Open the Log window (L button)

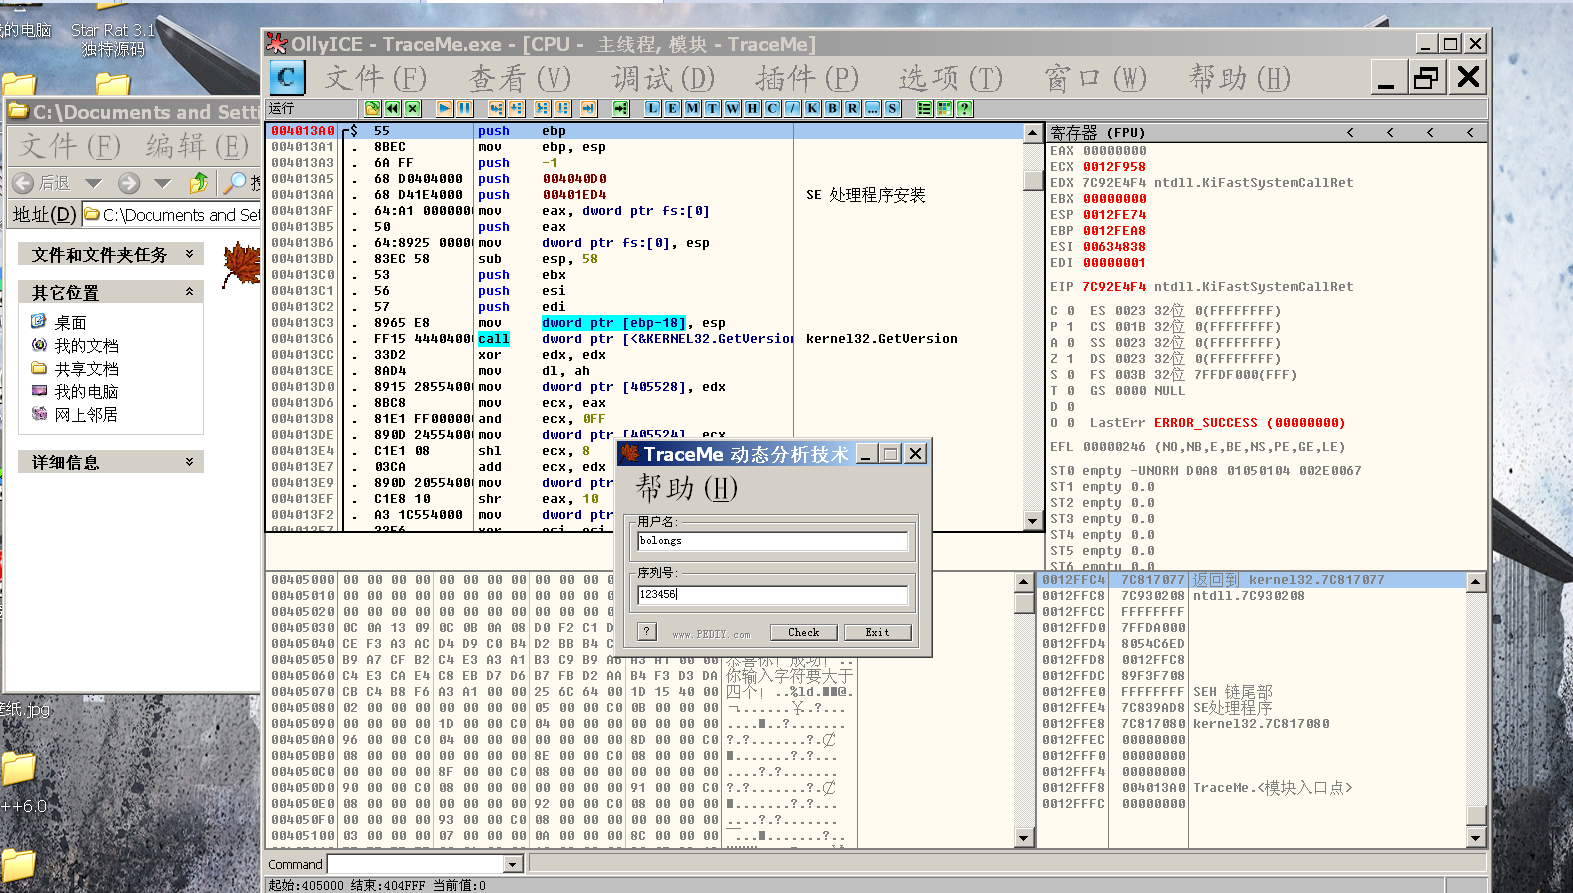point(652,108)
